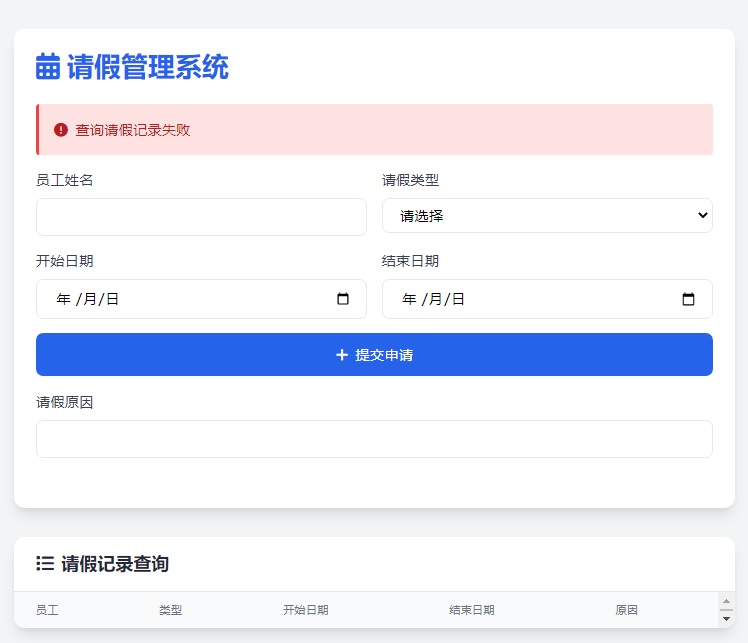Submit the form with 提交申请 button
Viewport: 748px width, 643px height.
(x=374, y=354)
